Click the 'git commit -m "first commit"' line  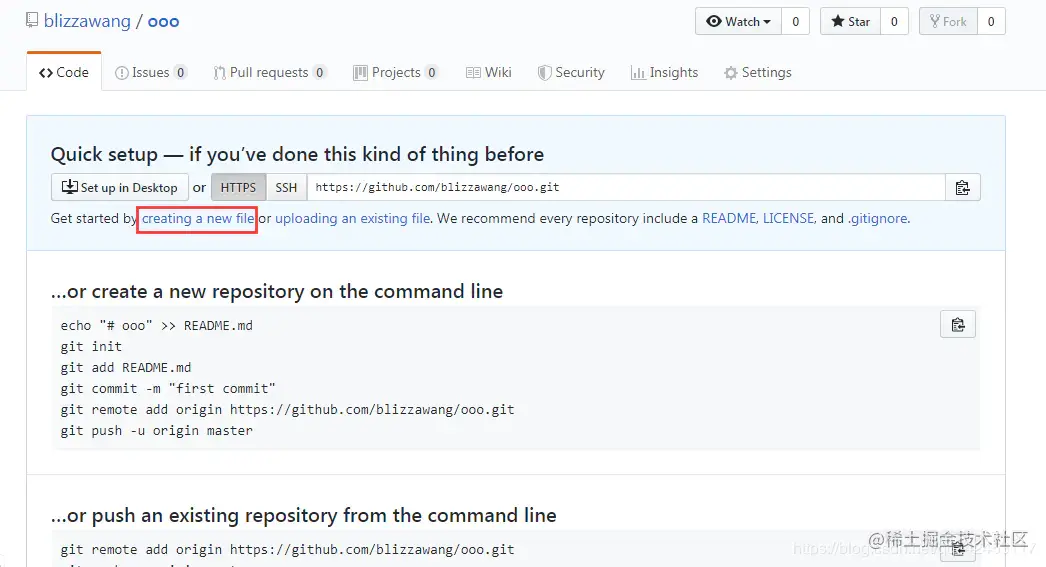[168, 388]
